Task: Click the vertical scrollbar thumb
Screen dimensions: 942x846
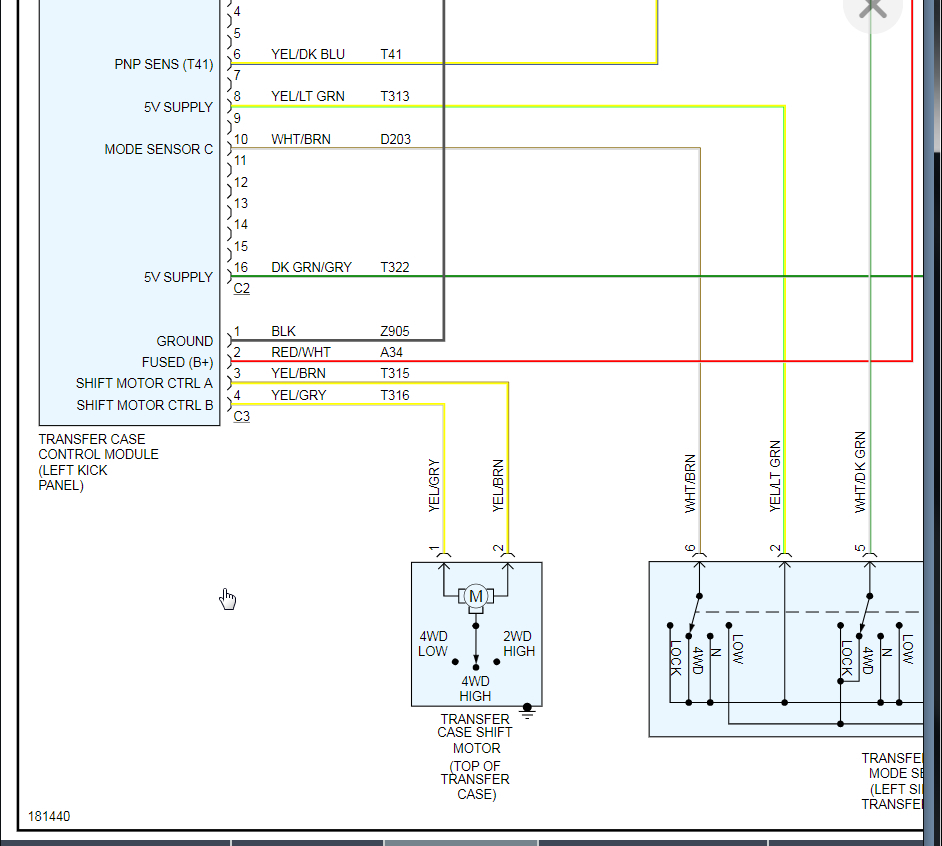Action: (938, 75)
